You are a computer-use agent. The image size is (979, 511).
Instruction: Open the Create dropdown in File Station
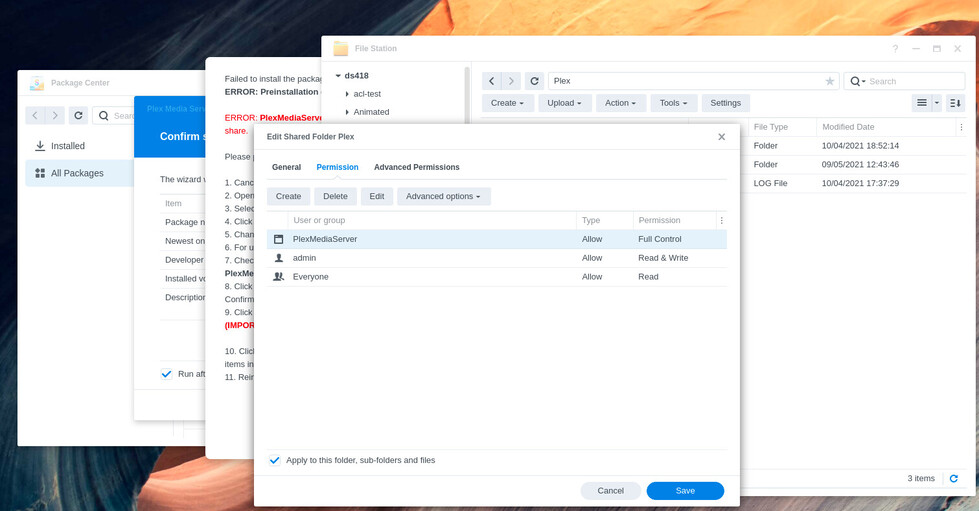click(x=507, y=103)
